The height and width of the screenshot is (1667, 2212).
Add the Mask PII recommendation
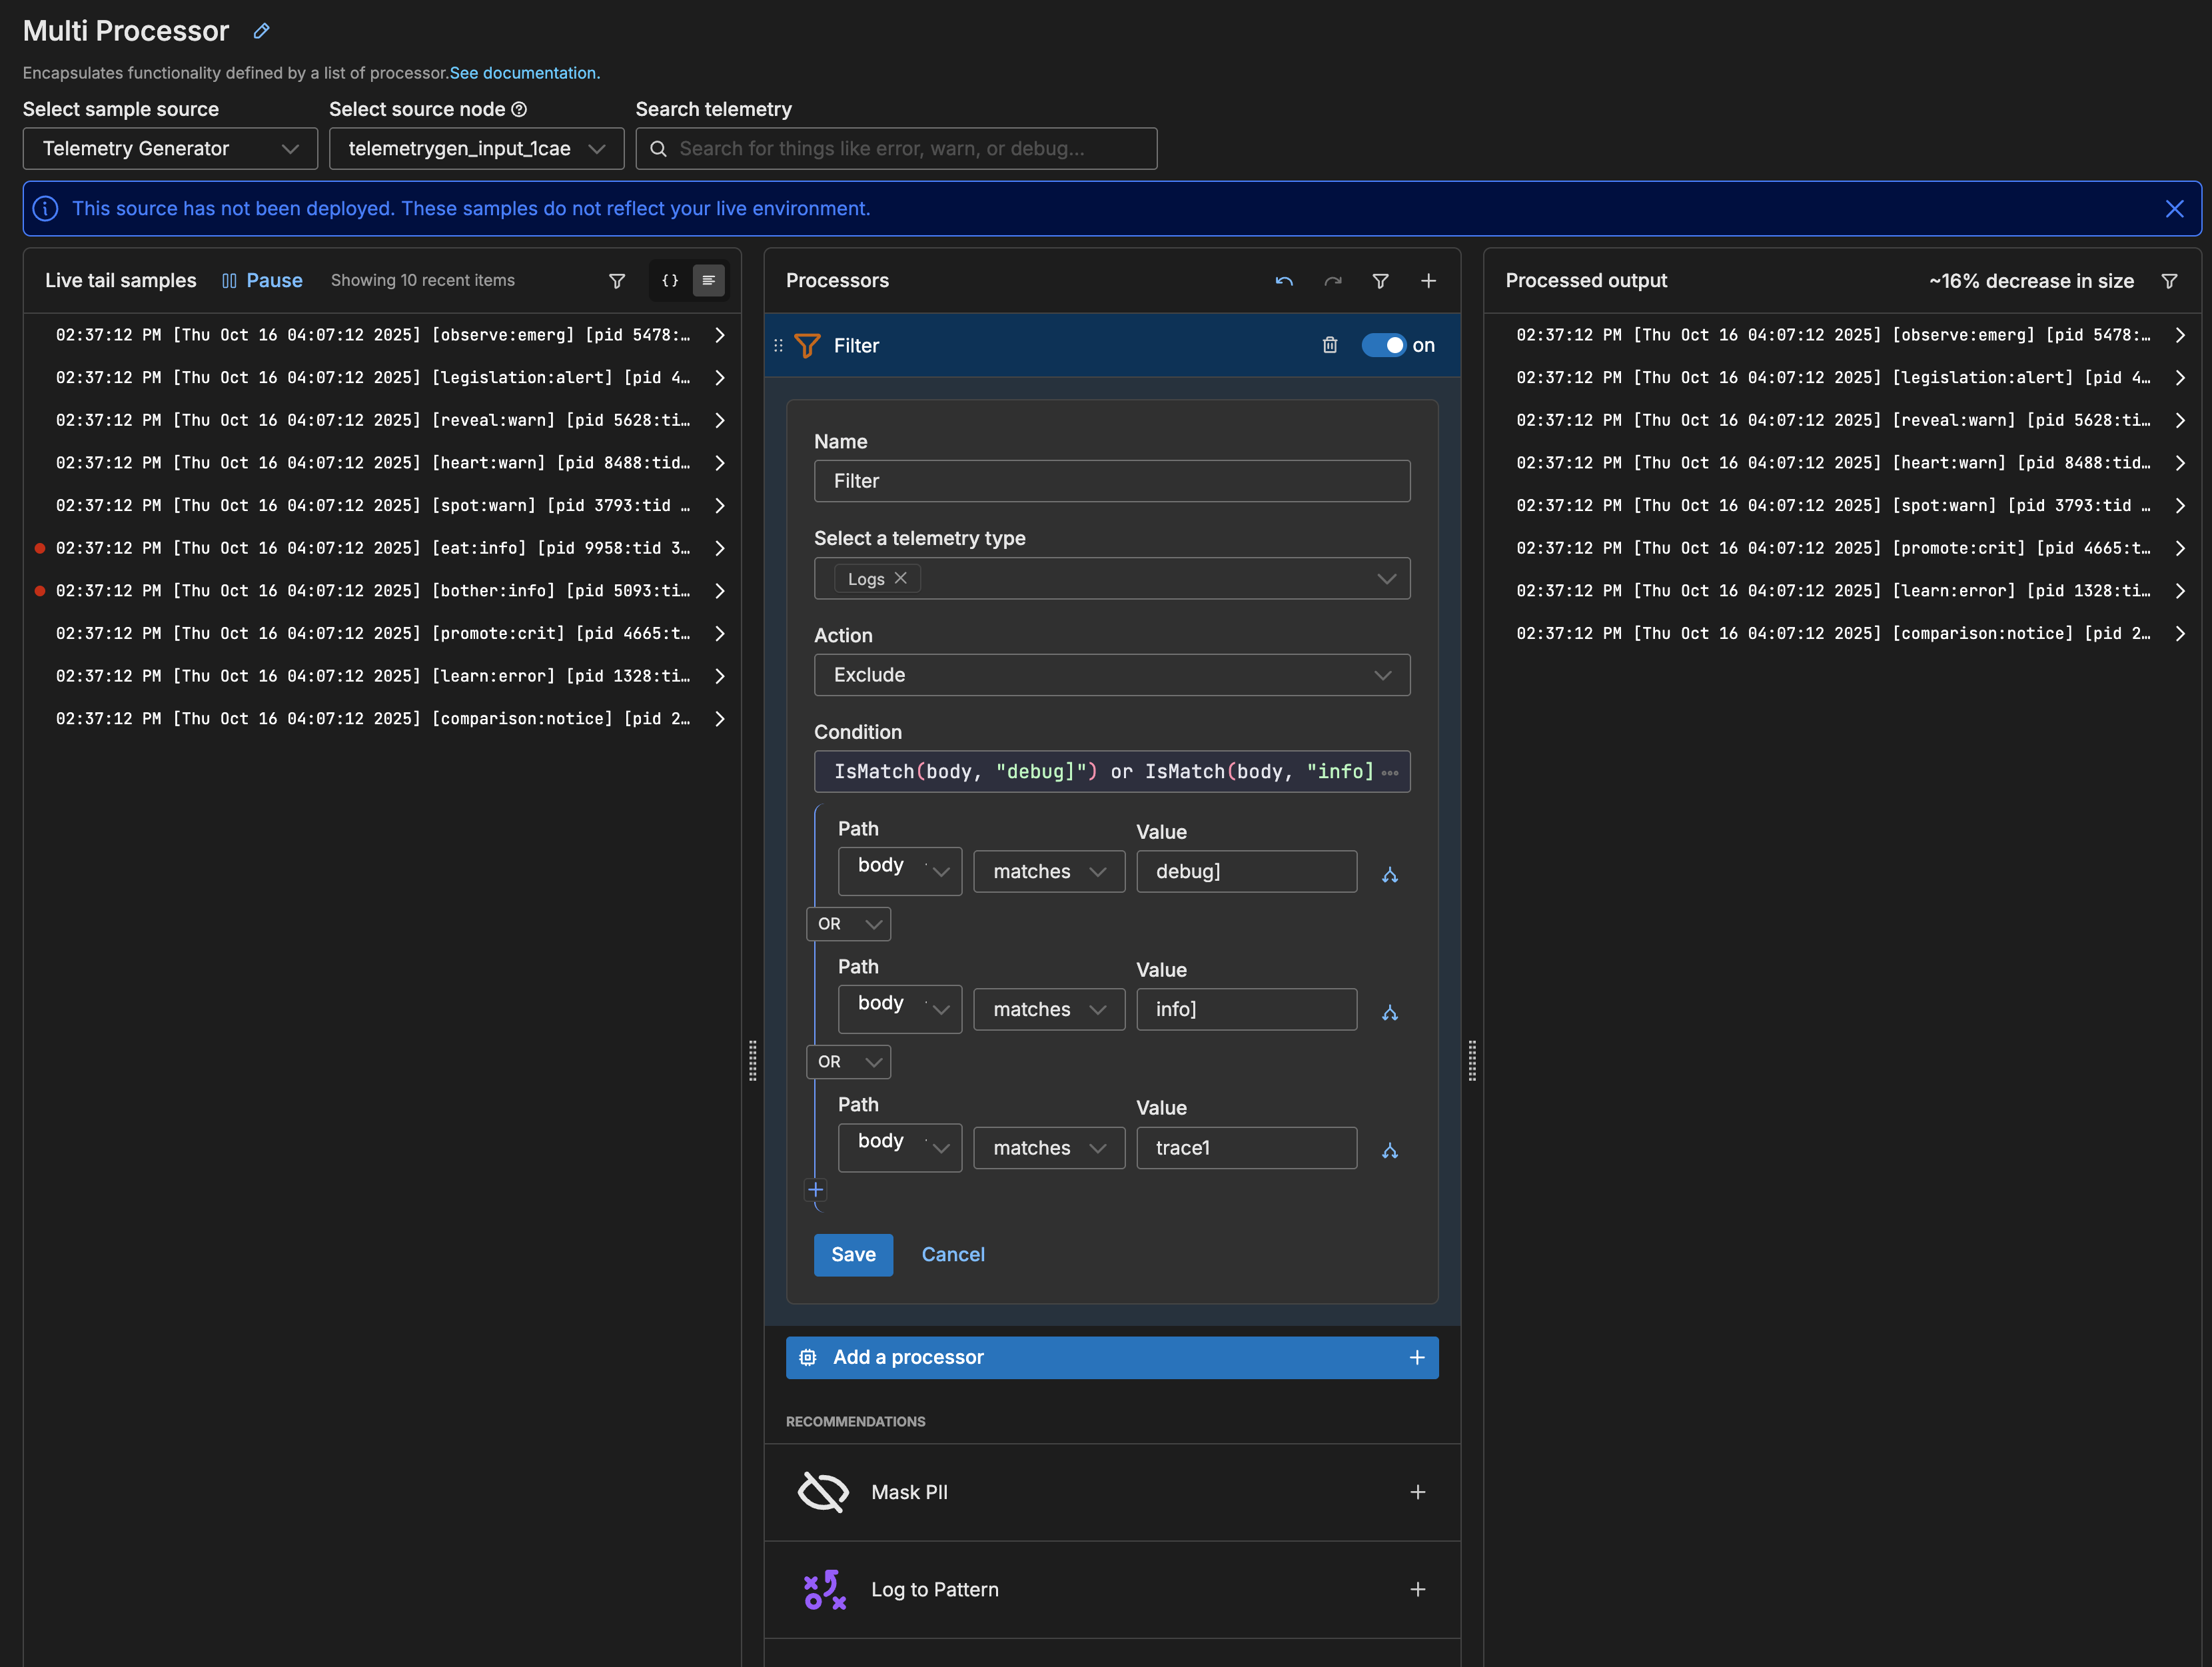1417,1492
